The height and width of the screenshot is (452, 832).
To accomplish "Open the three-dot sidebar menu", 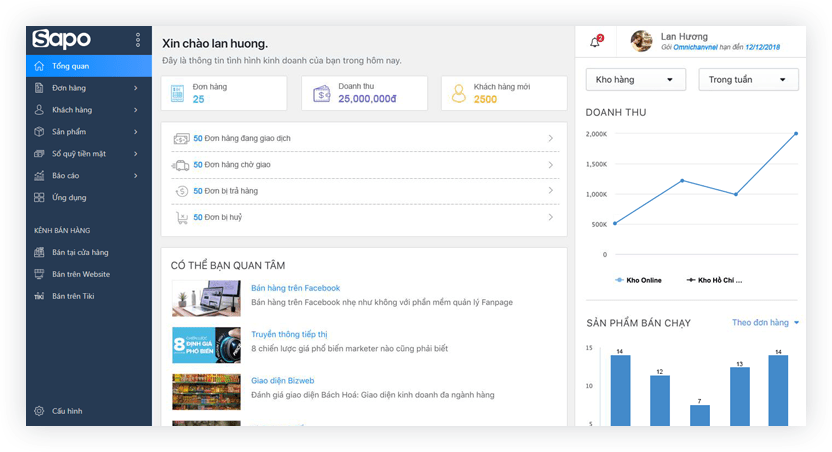I will pos(137,40).
